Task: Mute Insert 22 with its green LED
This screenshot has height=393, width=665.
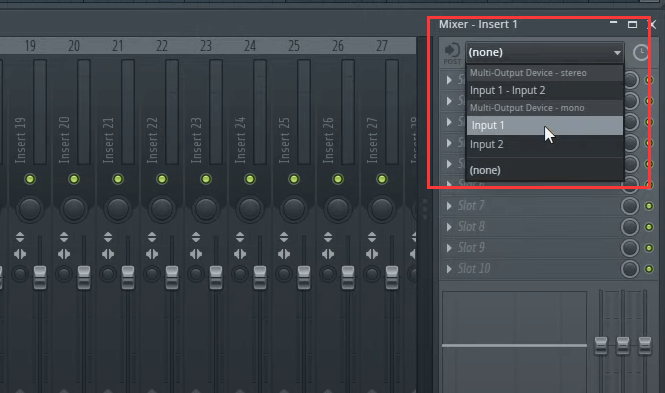Action: click(162, 179)
